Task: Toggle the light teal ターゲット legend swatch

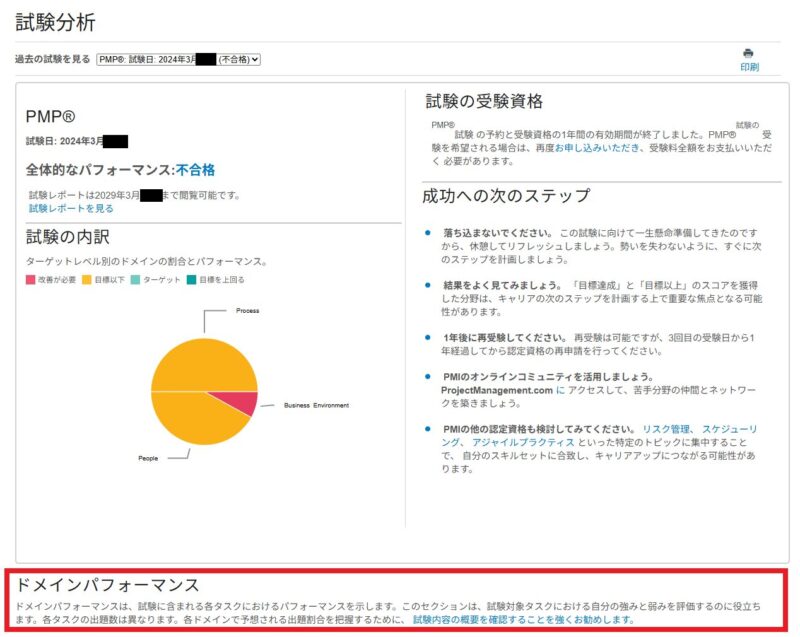Action: click(136, 280)
